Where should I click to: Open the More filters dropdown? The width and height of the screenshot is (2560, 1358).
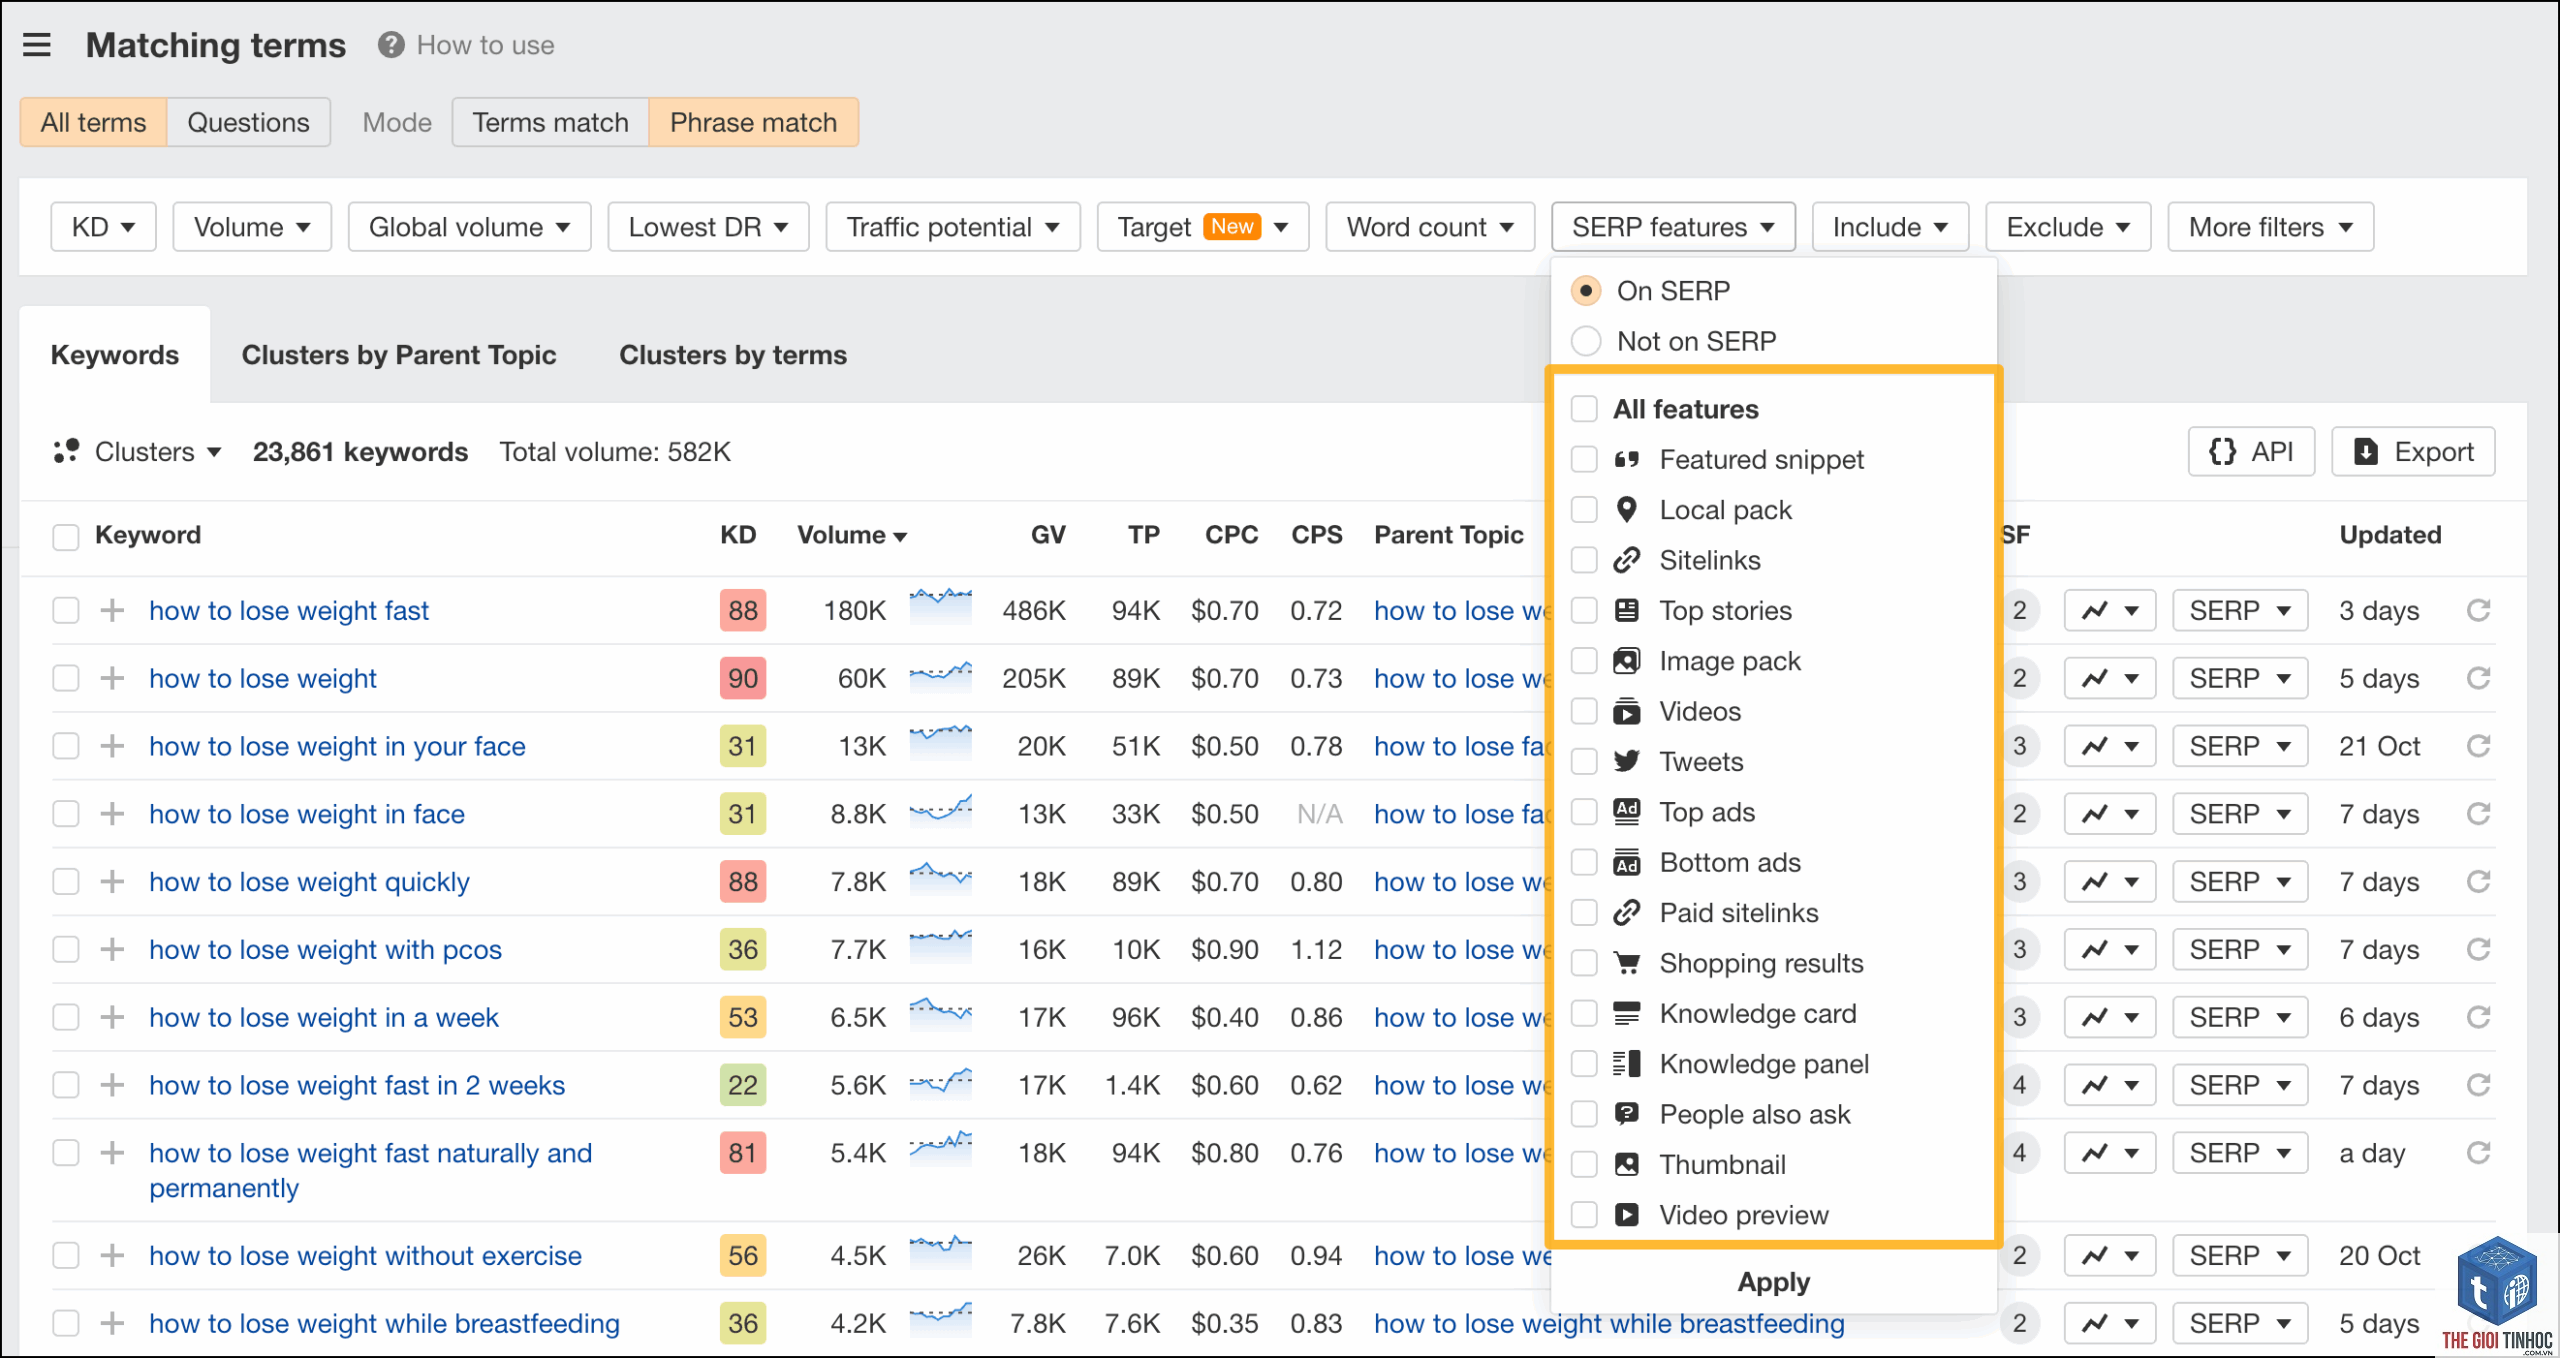(x=2270, y=227)
